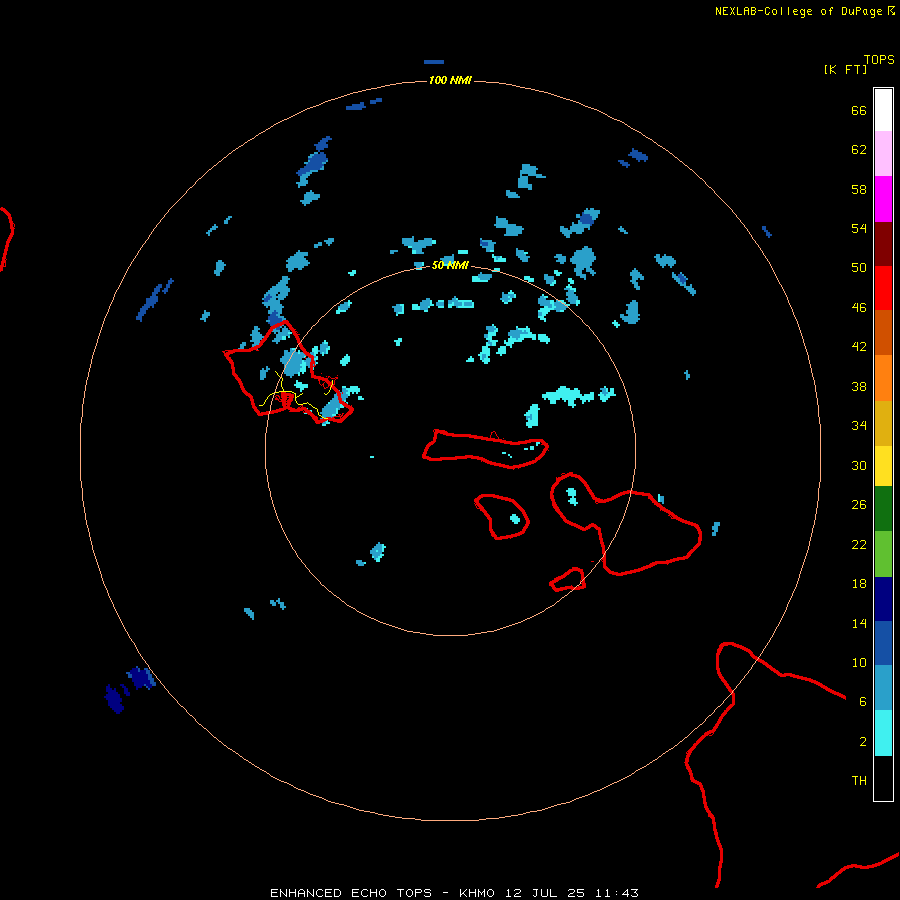Click the white swatch in the tops legend
The height and width of the screenshot is (900, 900).
point(883,110)
